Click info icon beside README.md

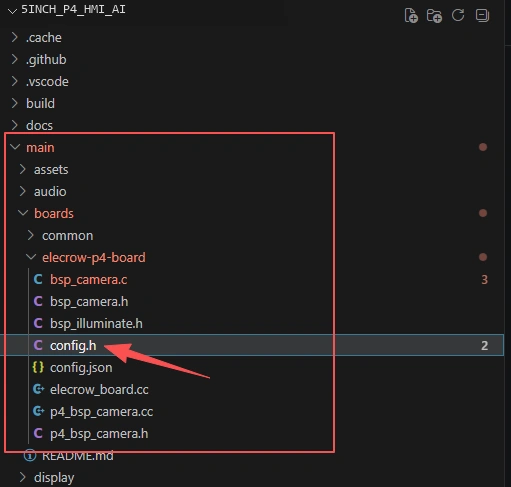30,456
